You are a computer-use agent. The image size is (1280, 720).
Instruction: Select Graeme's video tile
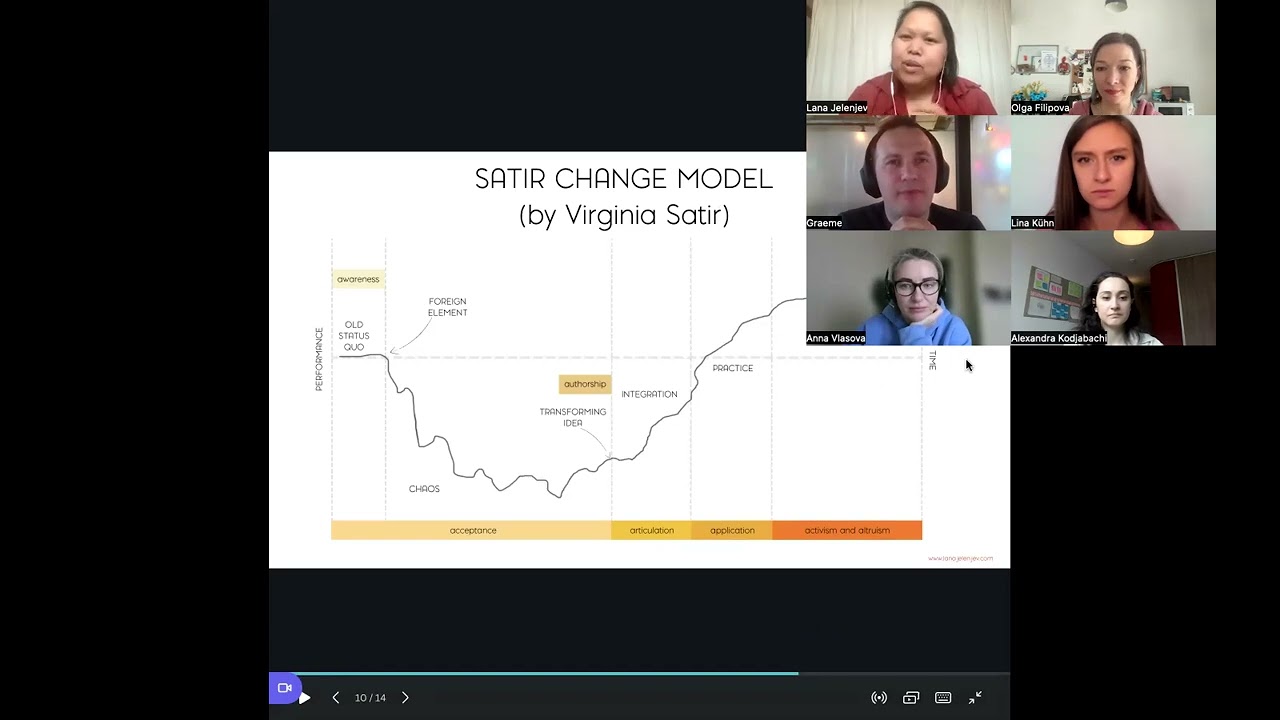coord(908,173)
